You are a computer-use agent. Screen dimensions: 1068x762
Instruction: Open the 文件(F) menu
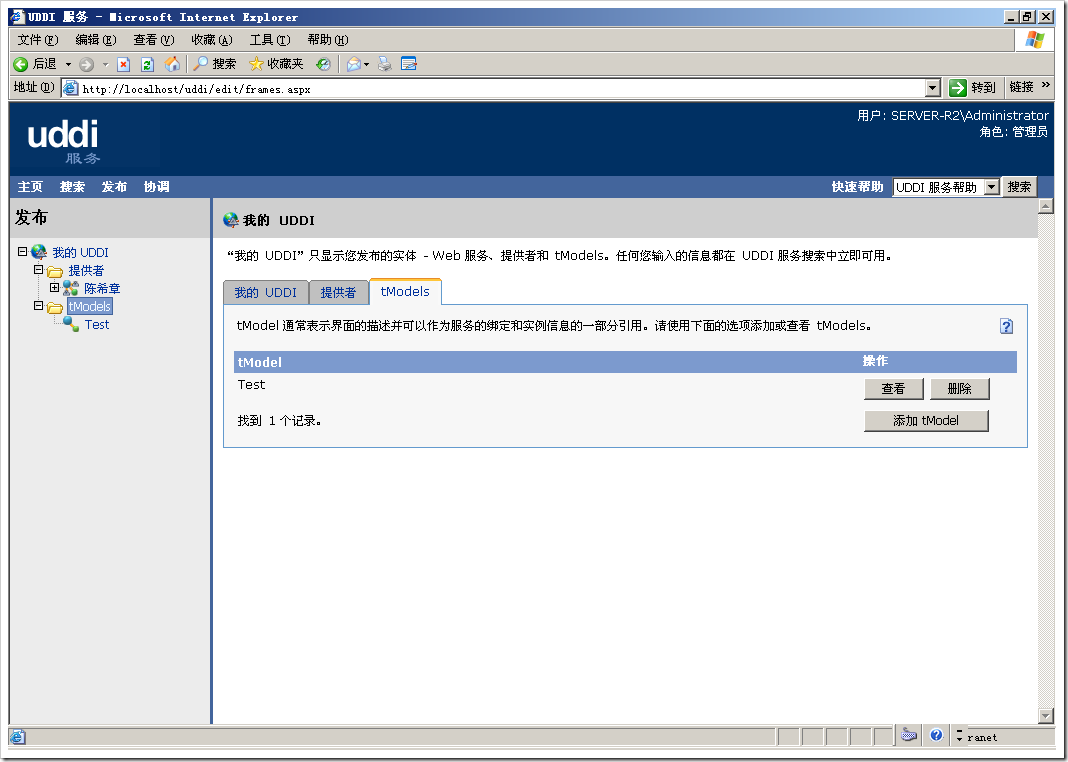(38, 39)
